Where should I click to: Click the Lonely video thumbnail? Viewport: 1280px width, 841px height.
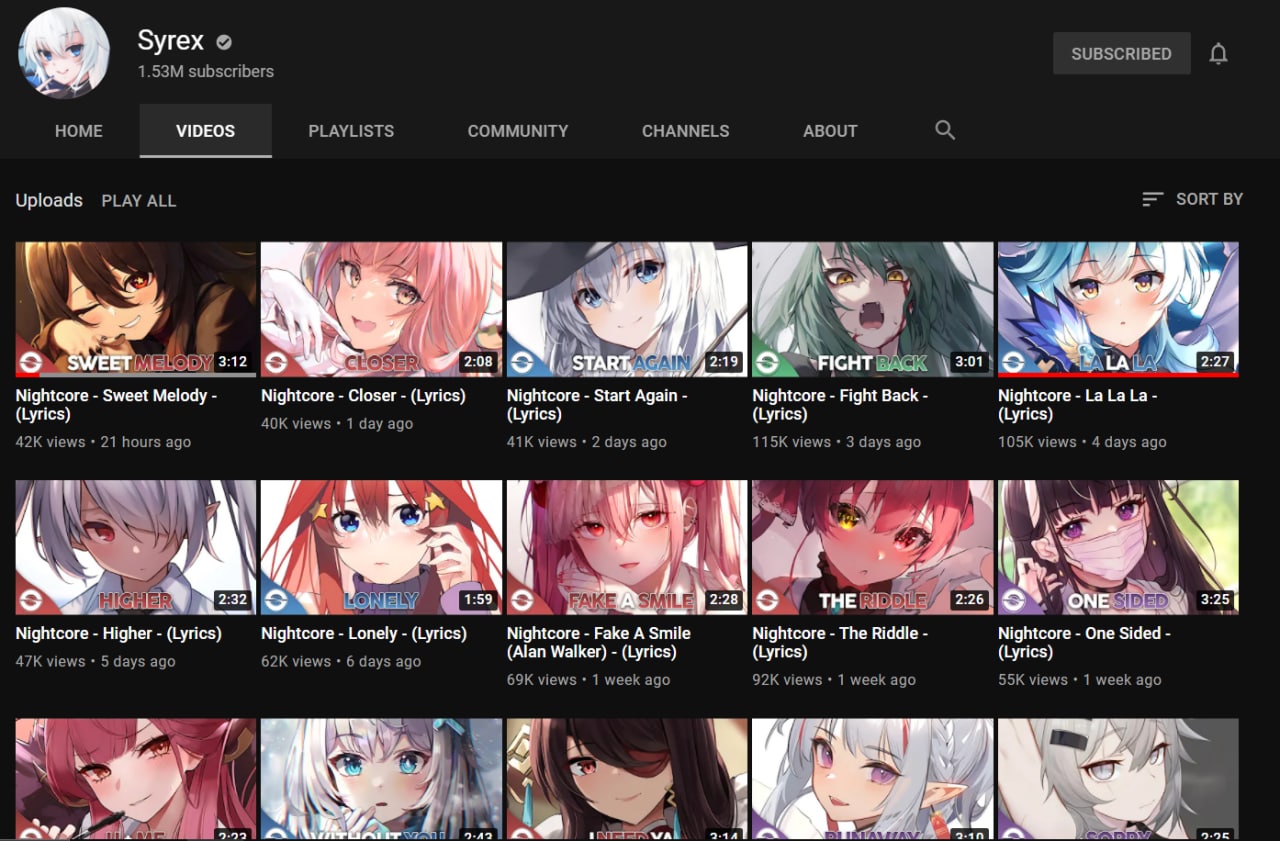381,547
